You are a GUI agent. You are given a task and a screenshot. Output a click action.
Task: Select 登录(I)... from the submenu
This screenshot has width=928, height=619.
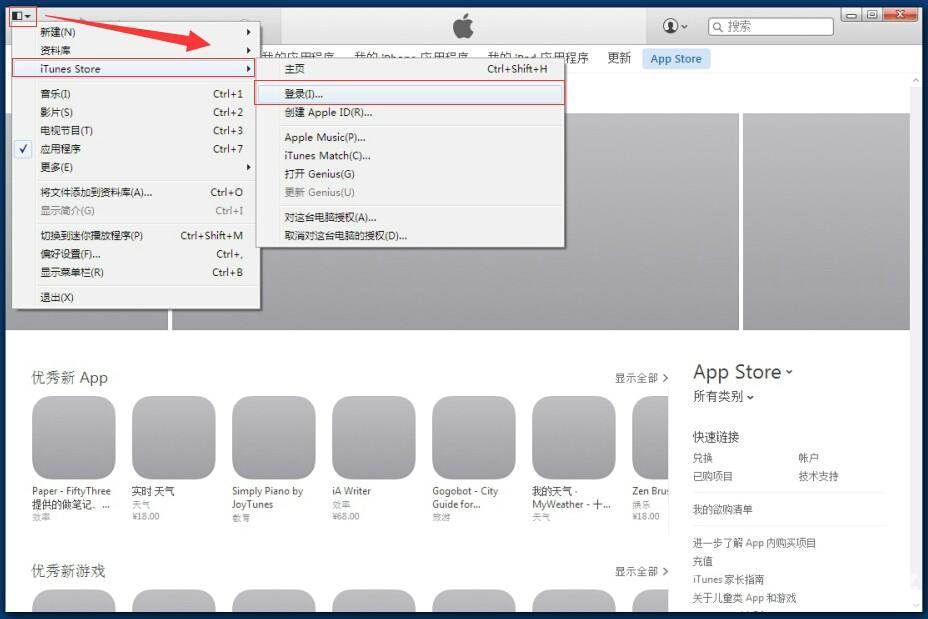tap(304, 94)
